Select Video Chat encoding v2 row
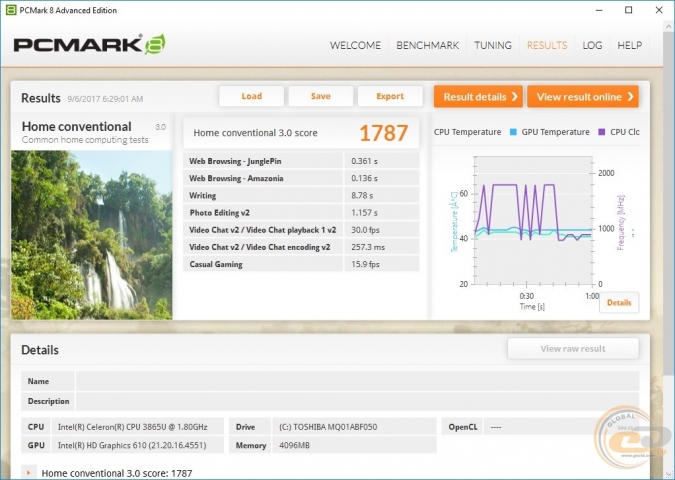 click(301, 247)
